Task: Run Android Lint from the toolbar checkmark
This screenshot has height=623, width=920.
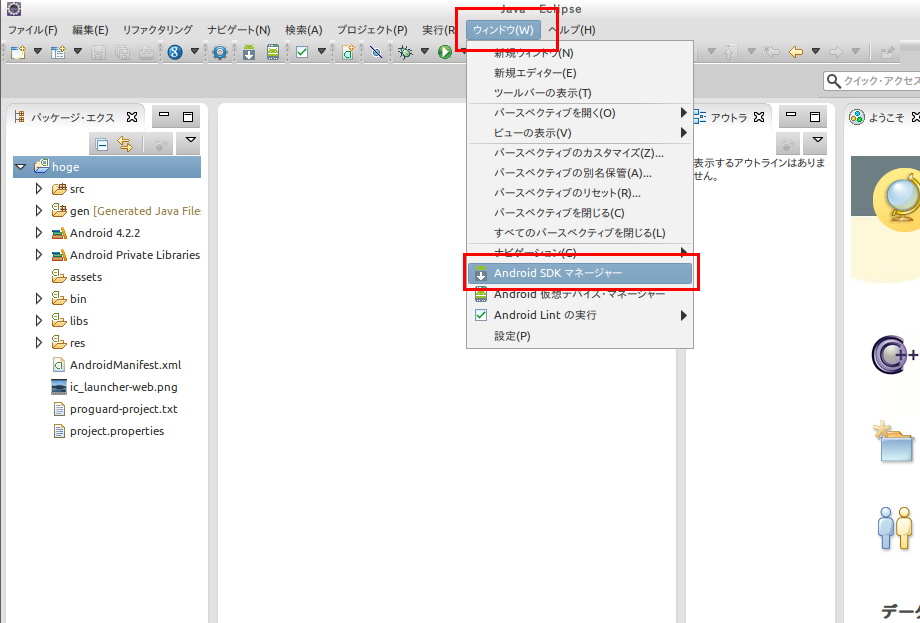Action: [302, 52]
